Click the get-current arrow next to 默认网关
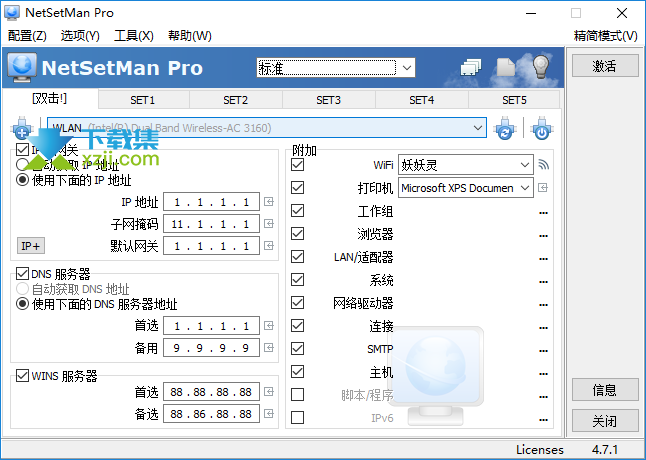The image size is (646, 460). [x=269, y=246]
